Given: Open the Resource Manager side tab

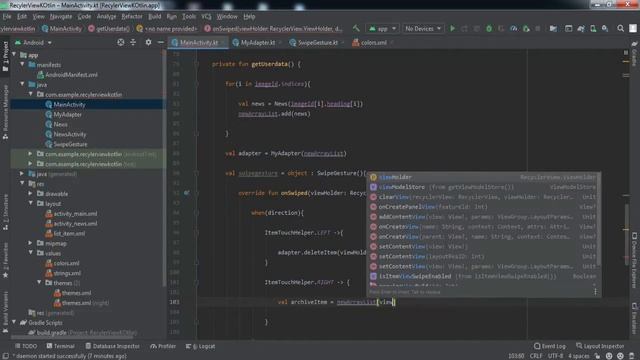Looking at the screenshot, I should (x=5, y=112).
